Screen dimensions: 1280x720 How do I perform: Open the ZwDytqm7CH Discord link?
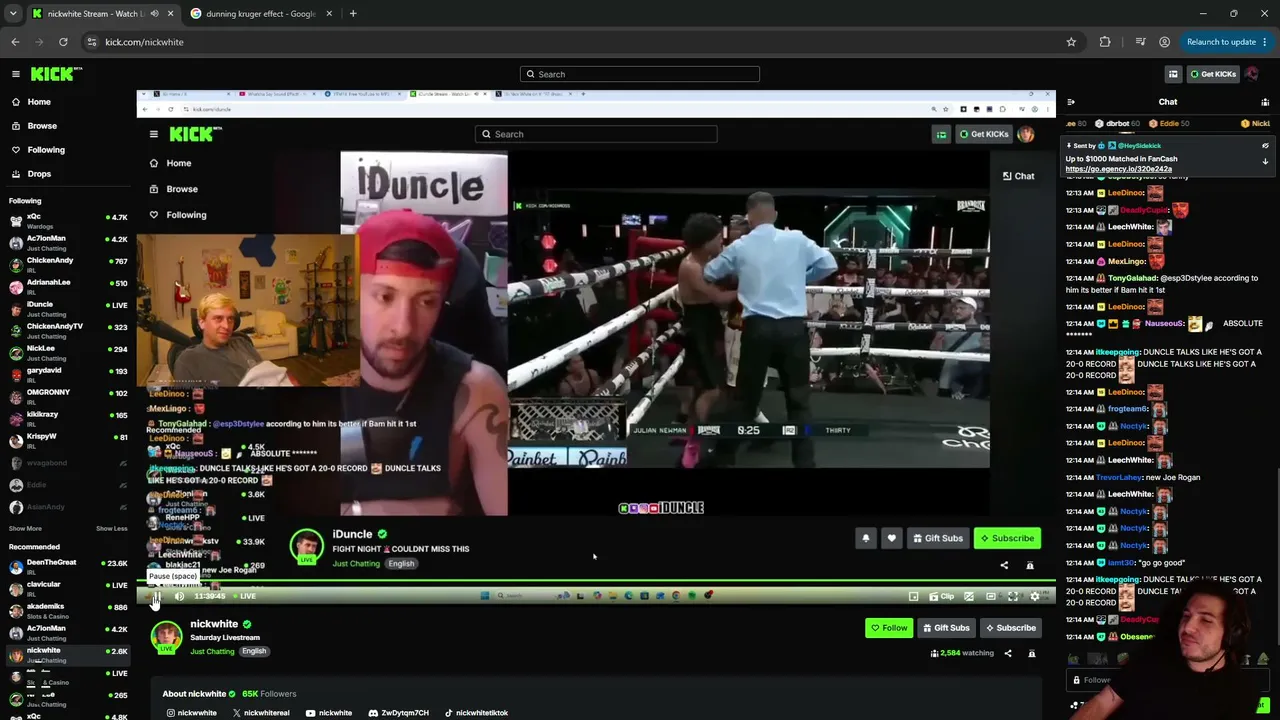pyautogui.click(x=398, y=713)
